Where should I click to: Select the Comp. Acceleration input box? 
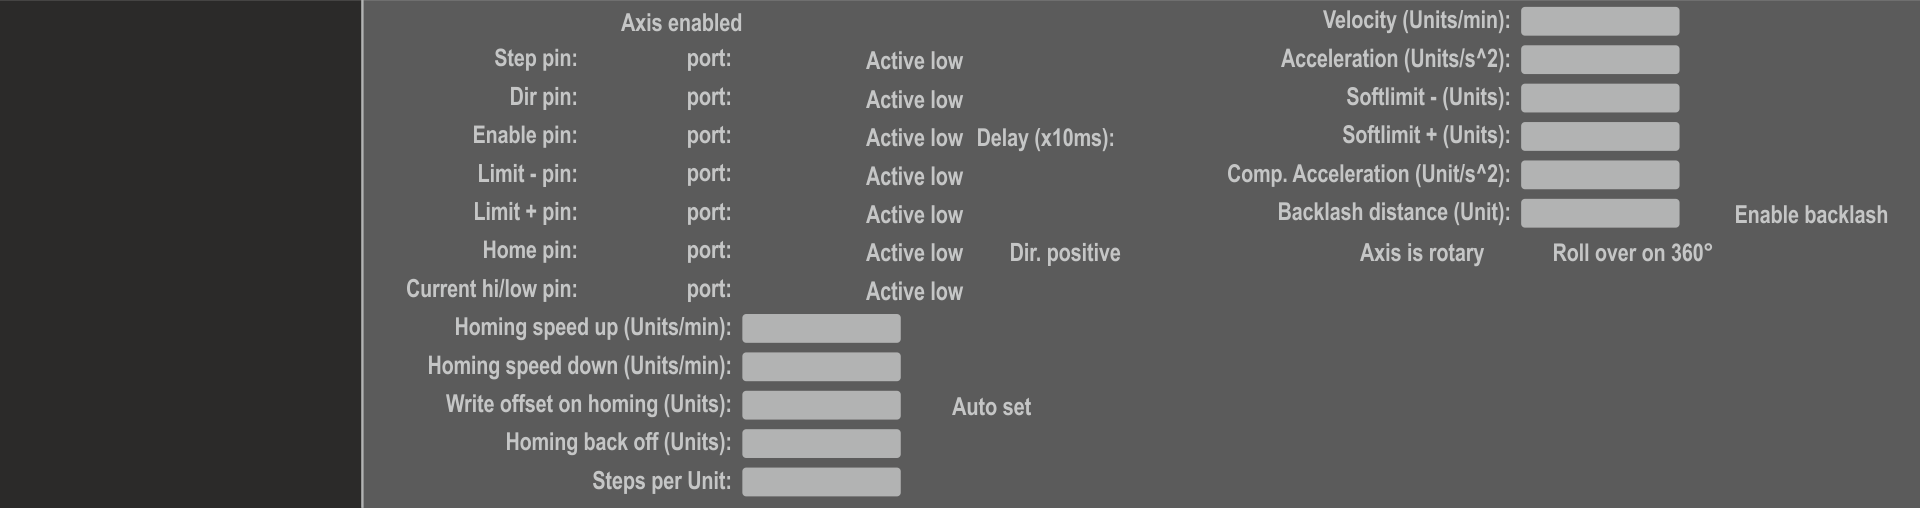(1599, 175)
